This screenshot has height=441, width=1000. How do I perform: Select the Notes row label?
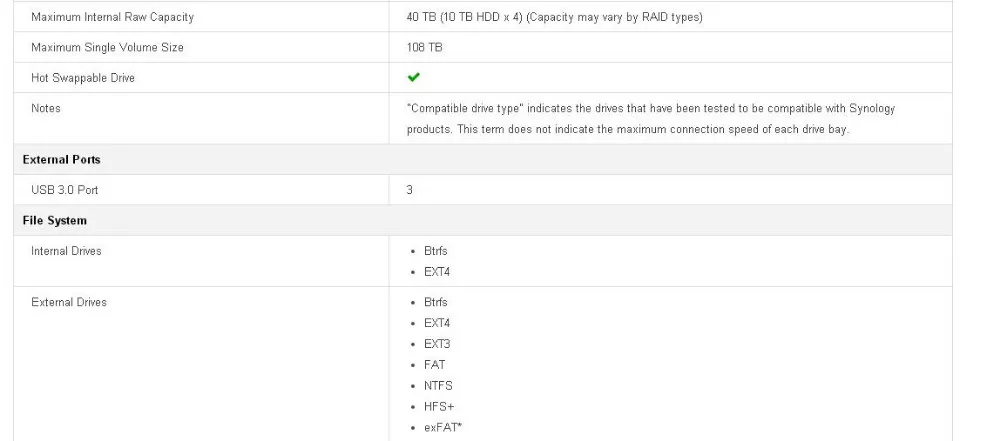tap(46, 108)
